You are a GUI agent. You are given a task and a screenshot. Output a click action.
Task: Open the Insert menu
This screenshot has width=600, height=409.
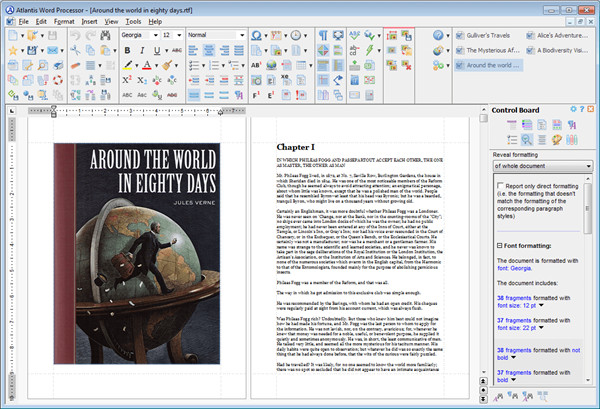[x=89, y=21]
